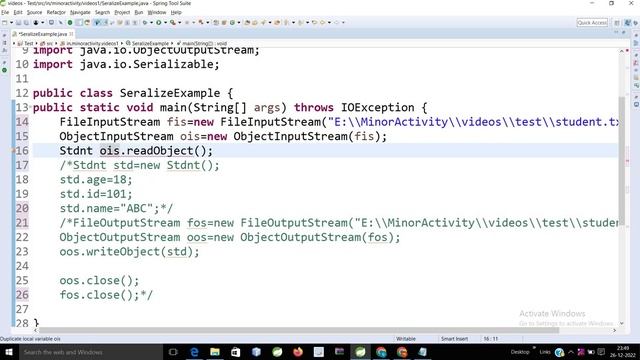Screen dimensions: 640x360
Task: Click line 16 with ois.readObject()
Action: tap(325, 151)
